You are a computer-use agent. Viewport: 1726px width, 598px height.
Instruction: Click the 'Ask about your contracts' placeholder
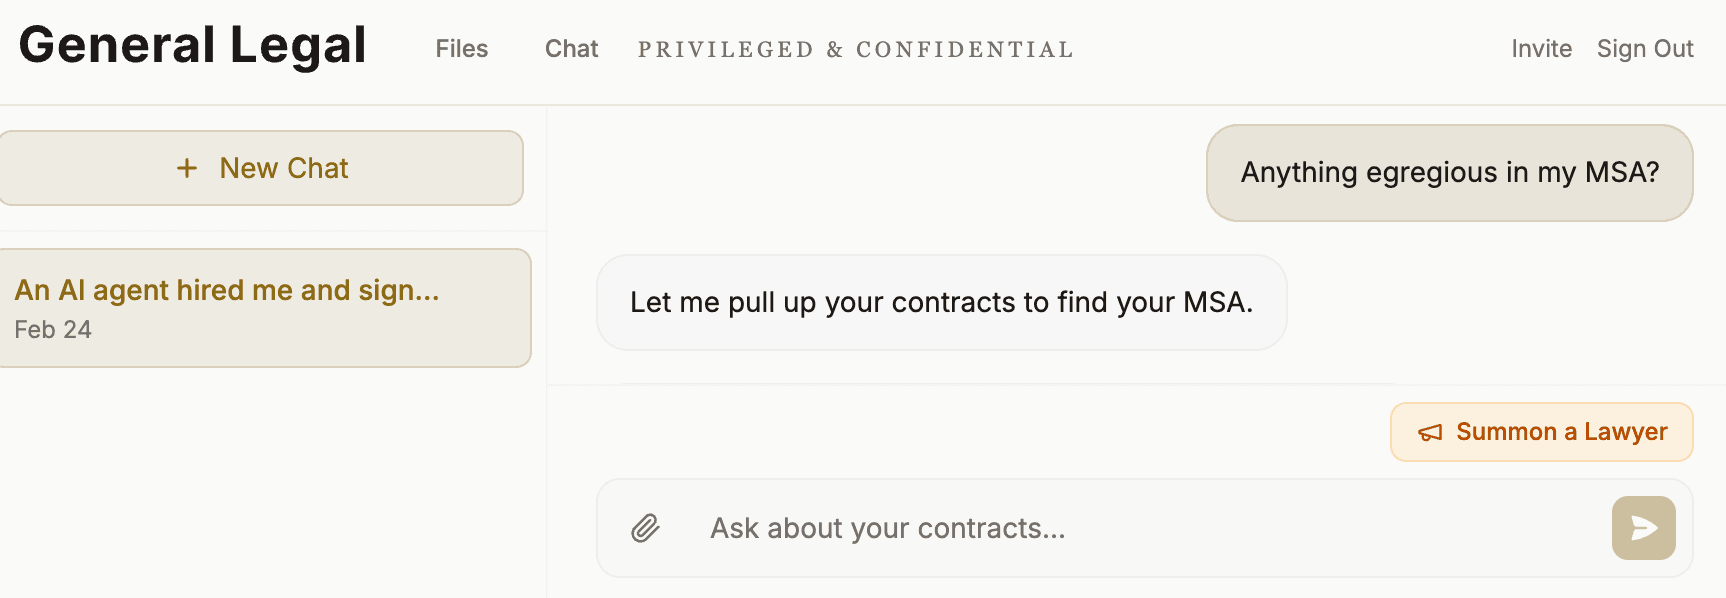[888, 528]
